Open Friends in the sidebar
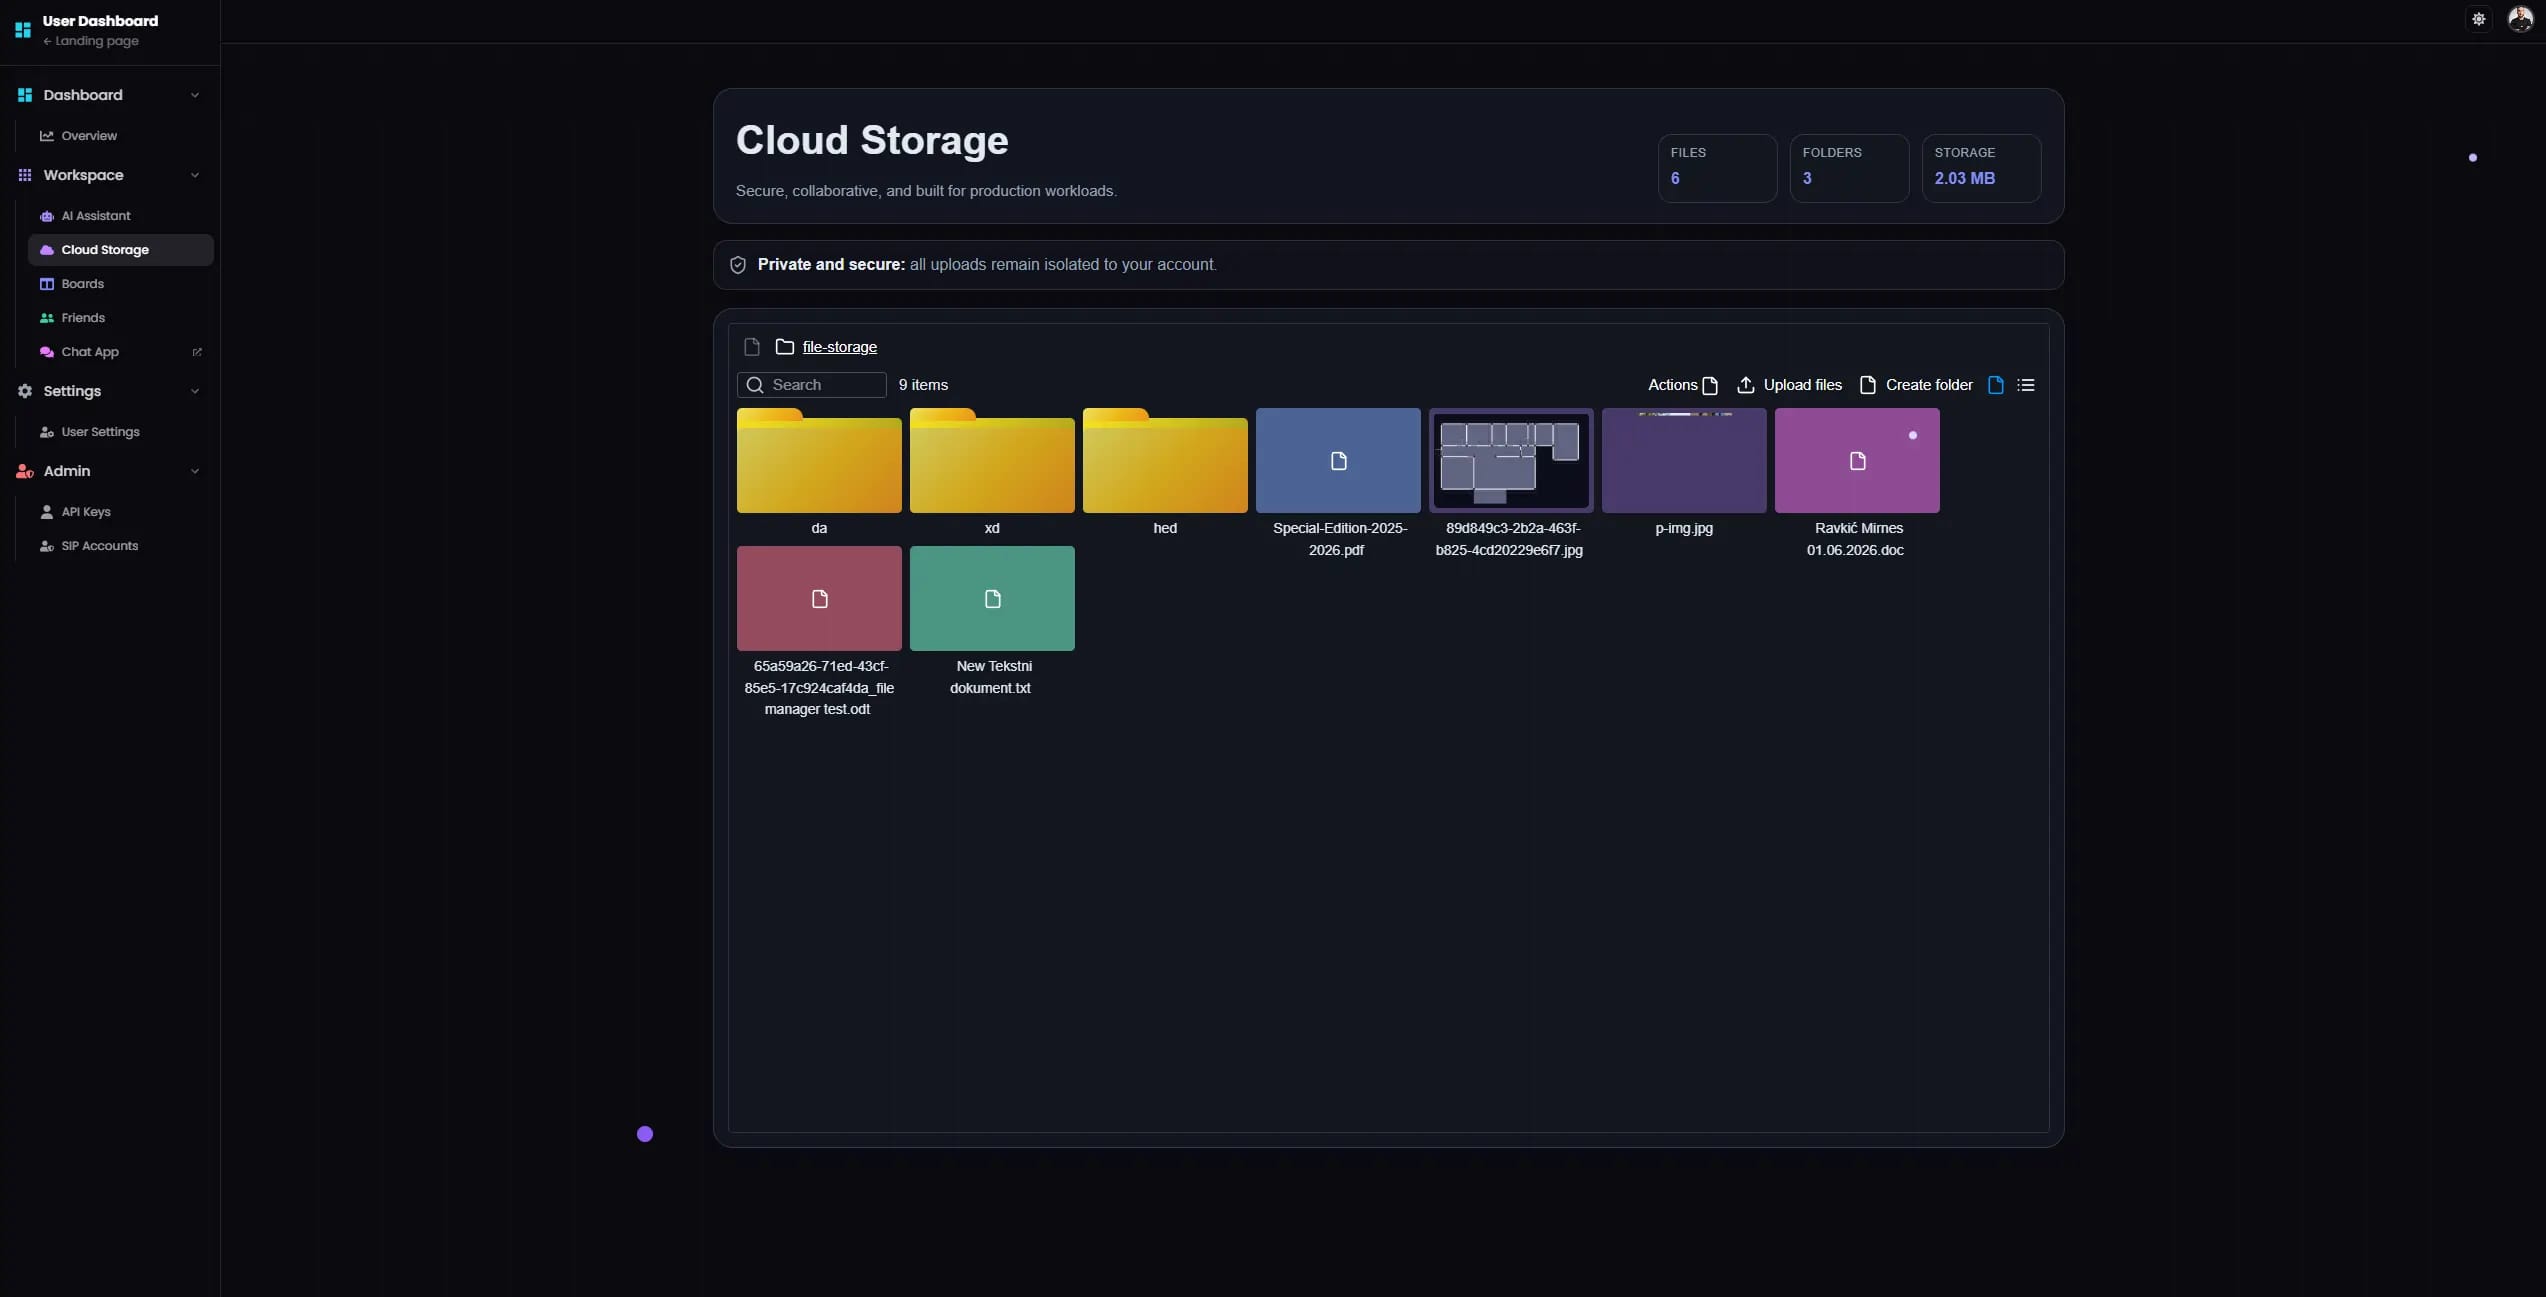 click(121, 318)
